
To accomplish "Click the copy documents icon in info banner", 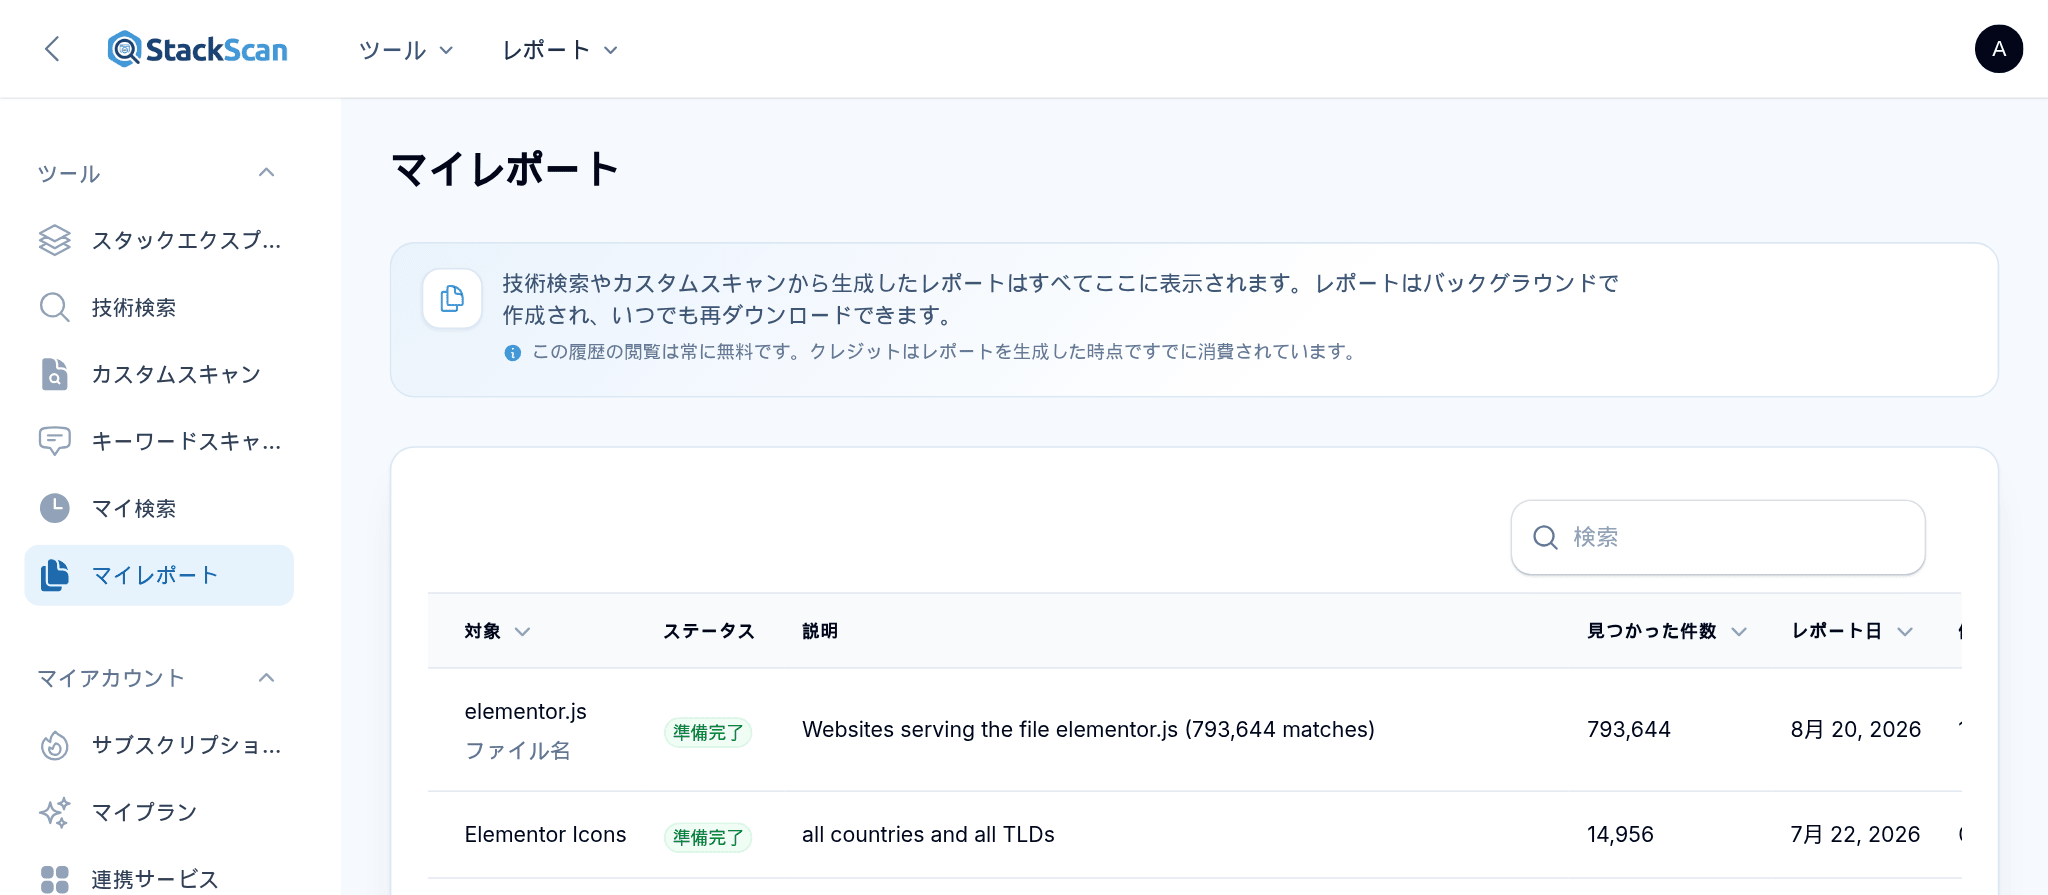I will pos(452,298).
